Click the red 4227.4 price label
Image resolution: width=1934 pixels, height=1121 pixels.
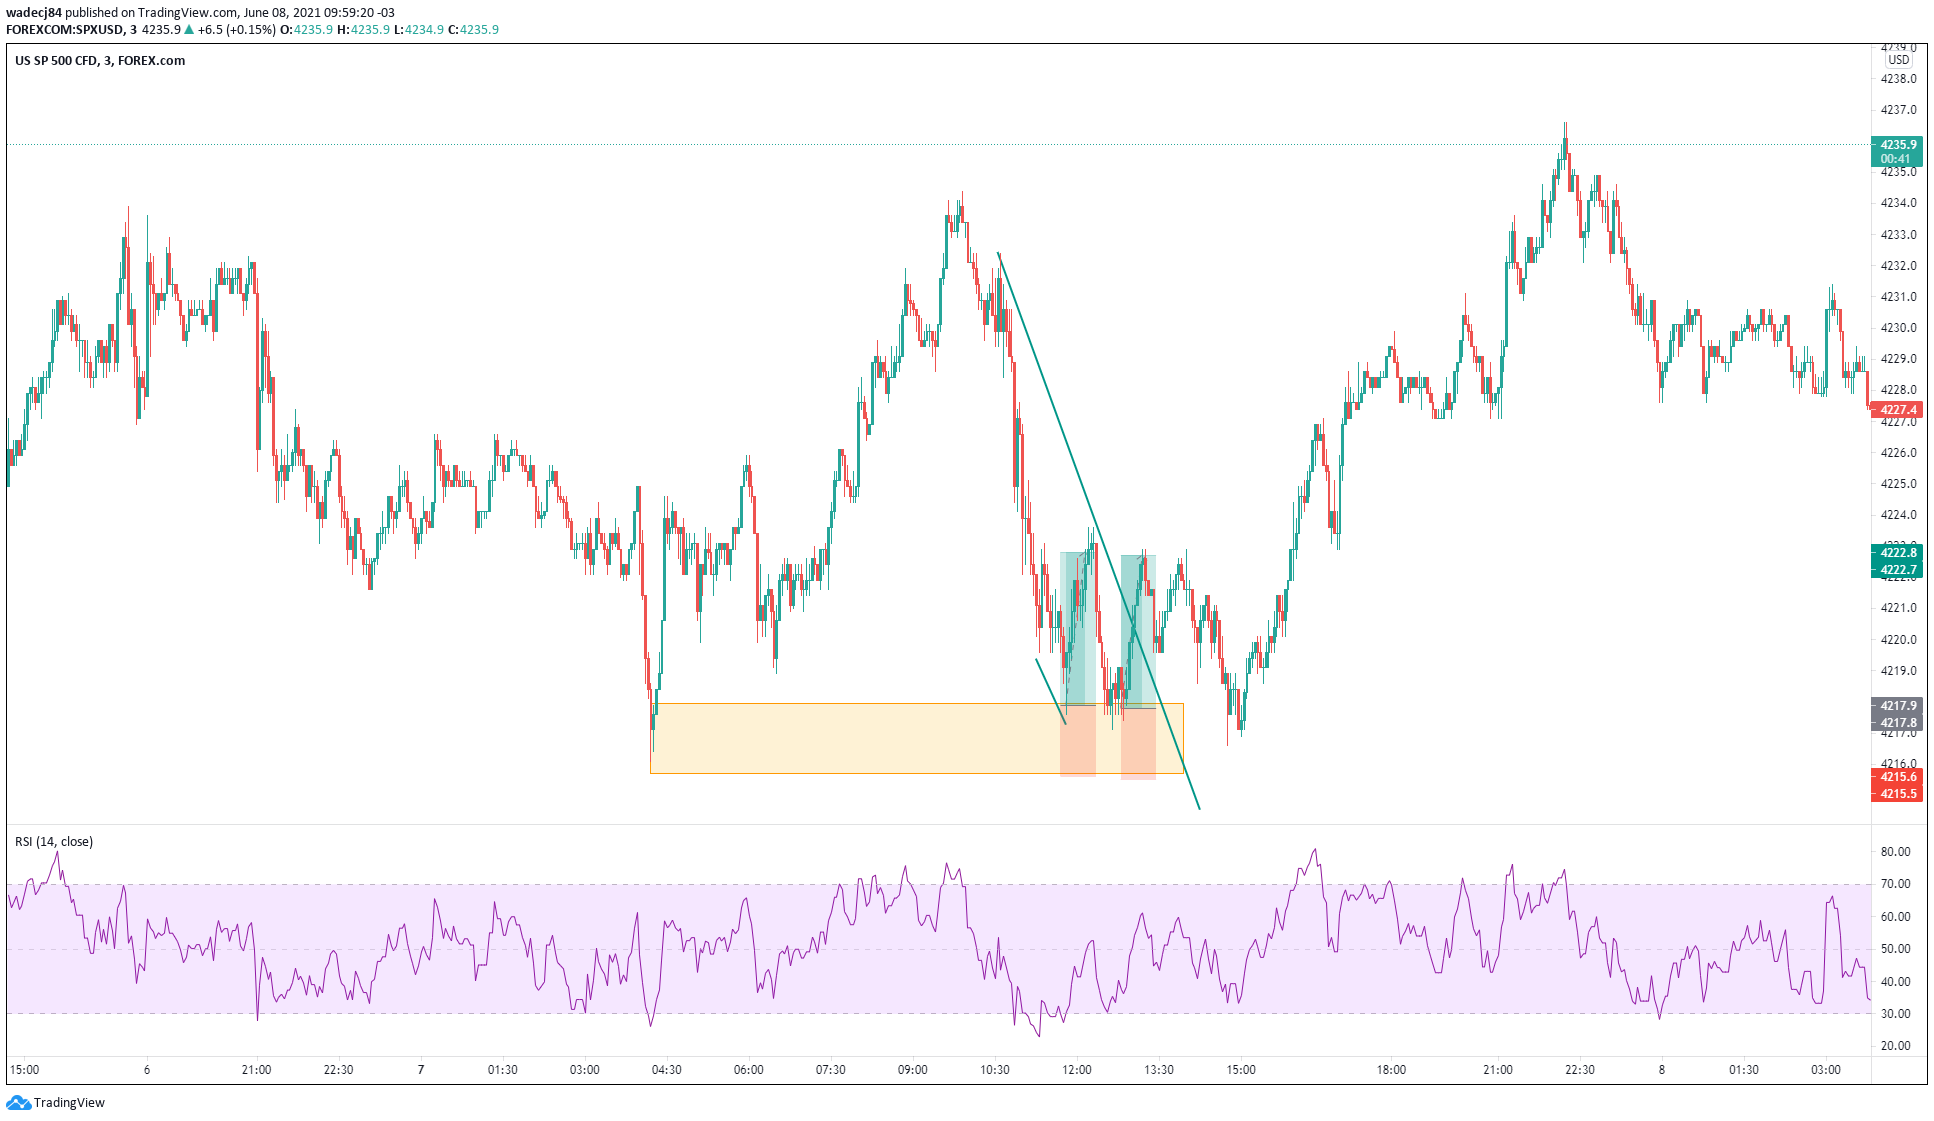tap(1897, 410)
